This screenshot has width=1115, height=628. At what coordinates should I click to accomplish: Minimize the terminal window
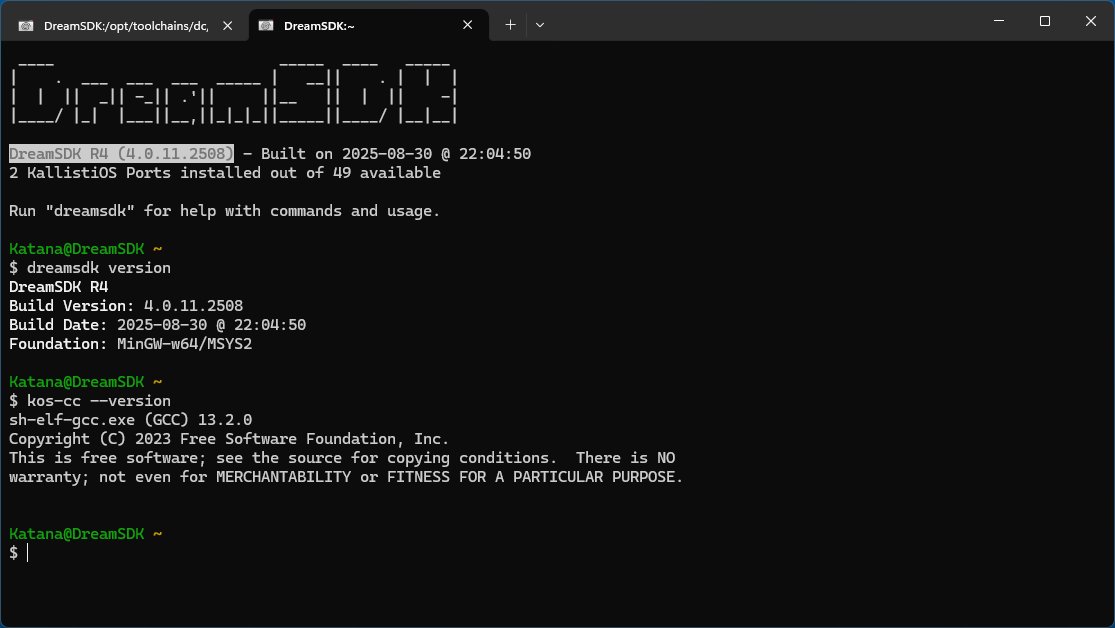pyautogui.click(x=998, y=21)
